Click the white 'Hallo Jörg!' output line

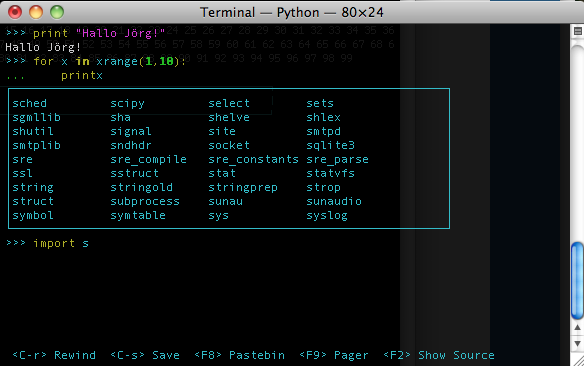coord(43,47)
